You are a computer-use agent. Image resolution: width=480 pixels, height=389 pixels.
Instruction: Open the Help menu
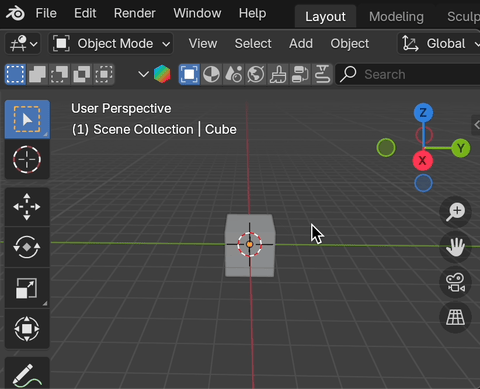252,13
